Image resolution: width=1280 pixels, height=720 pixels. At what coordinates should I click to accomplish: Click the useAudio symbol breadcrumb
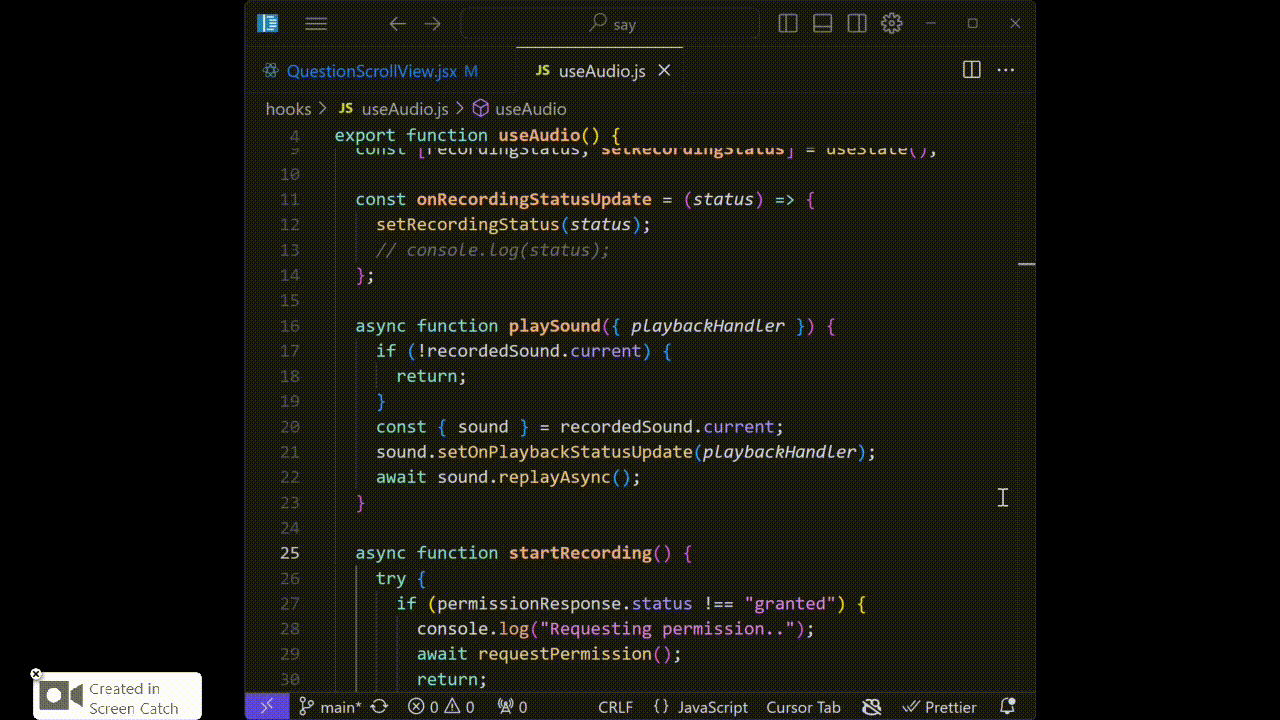[x=531, y=109]
